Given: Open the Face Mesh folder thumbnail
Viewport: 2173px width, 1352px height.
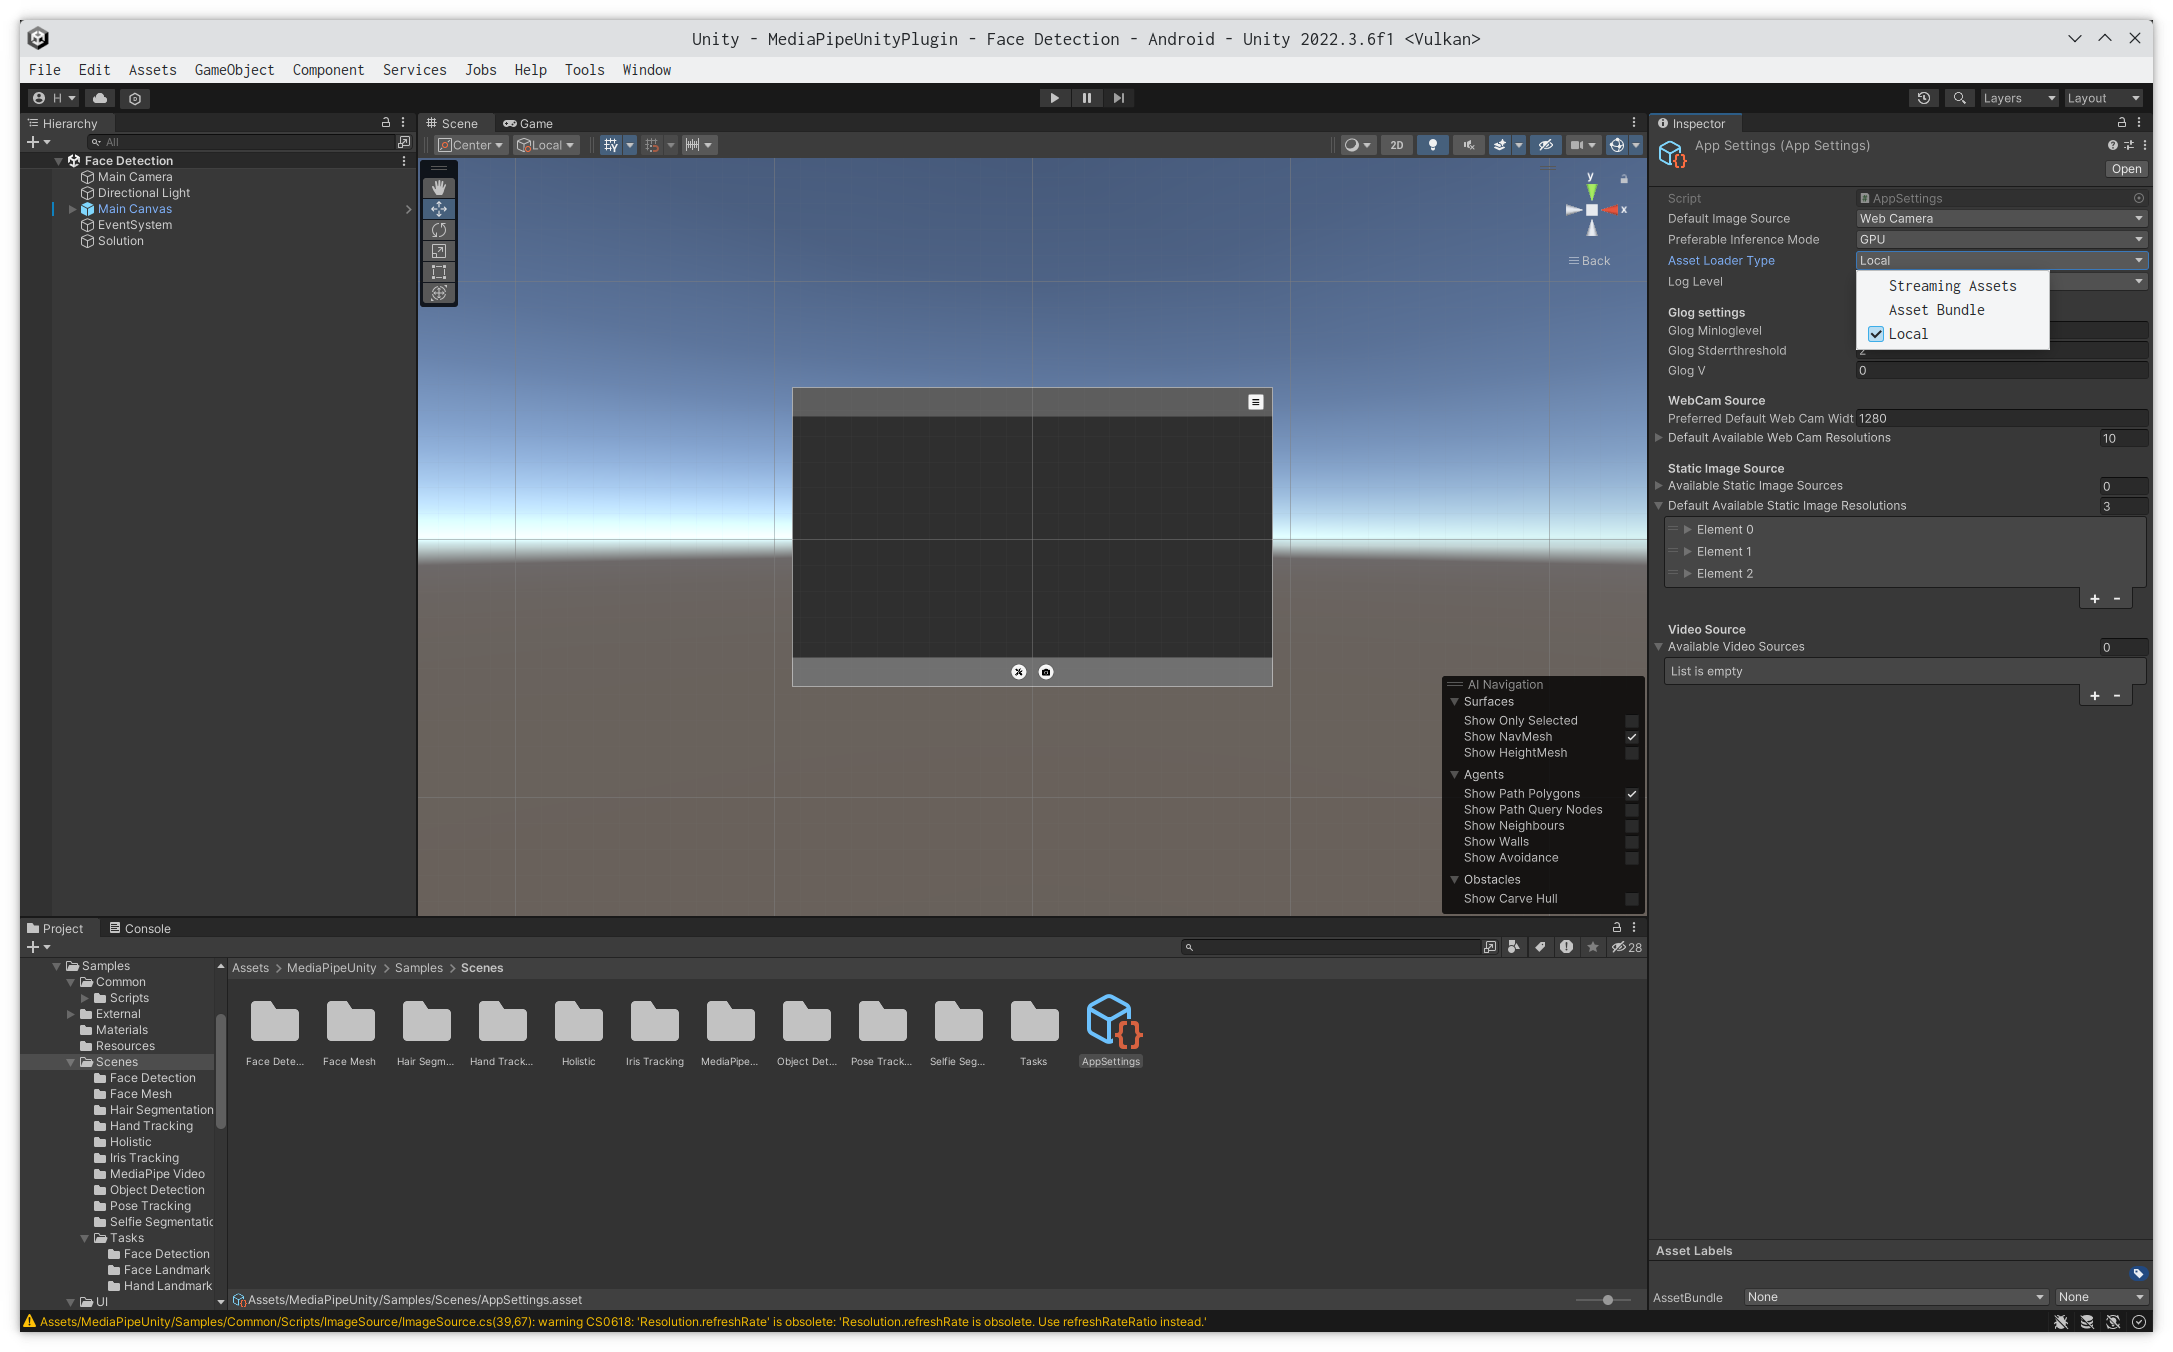Looking at the screenshot, I should click(350, 1022).
